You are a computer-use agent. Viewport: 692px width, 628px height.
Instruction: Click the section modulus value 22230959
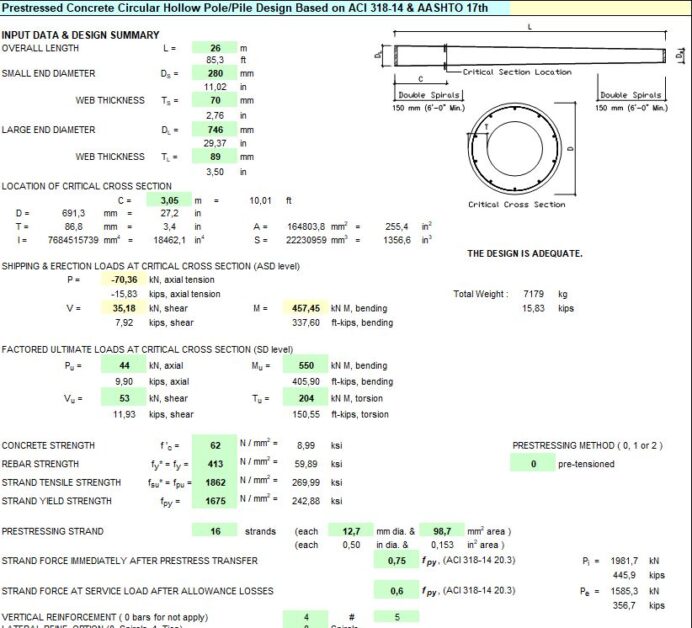tap(306, 240)
